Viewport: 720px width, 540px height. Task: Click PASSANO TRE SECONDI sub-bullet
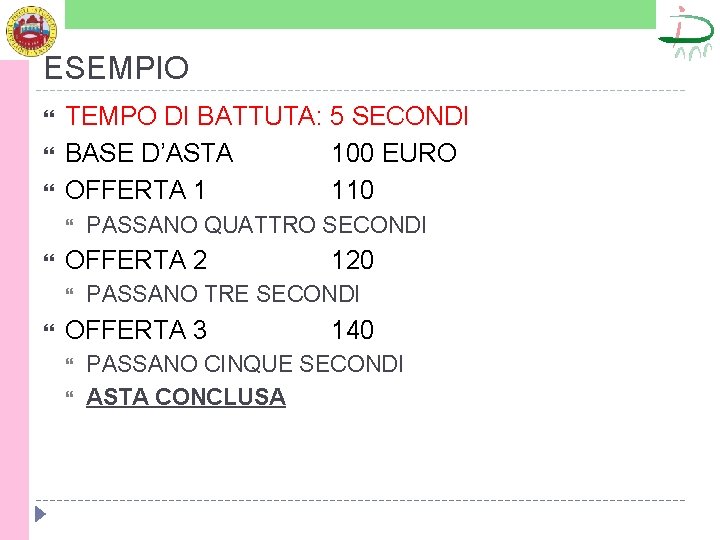click(223, 294)
